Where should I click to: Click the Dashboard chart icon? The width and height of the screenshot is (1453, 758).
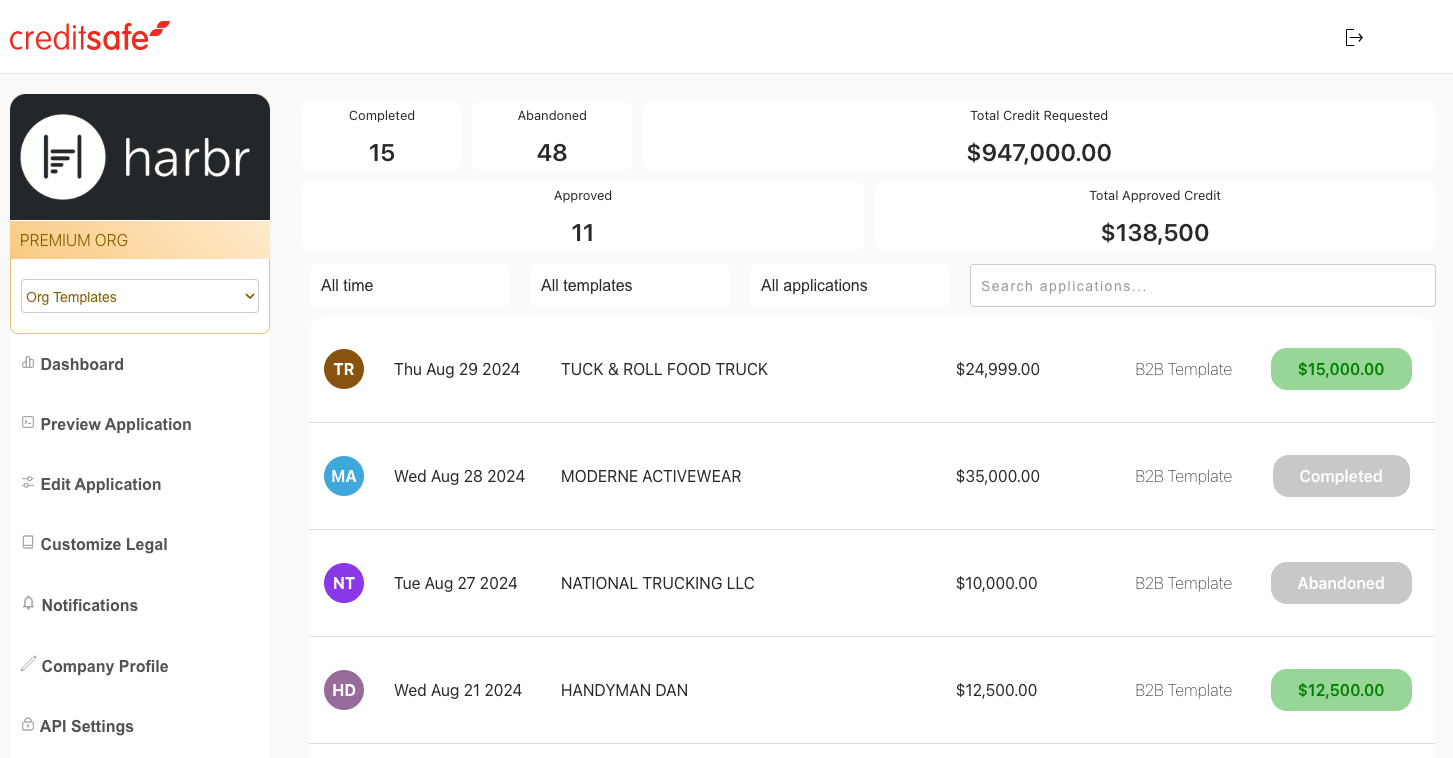tap(28, 363)
